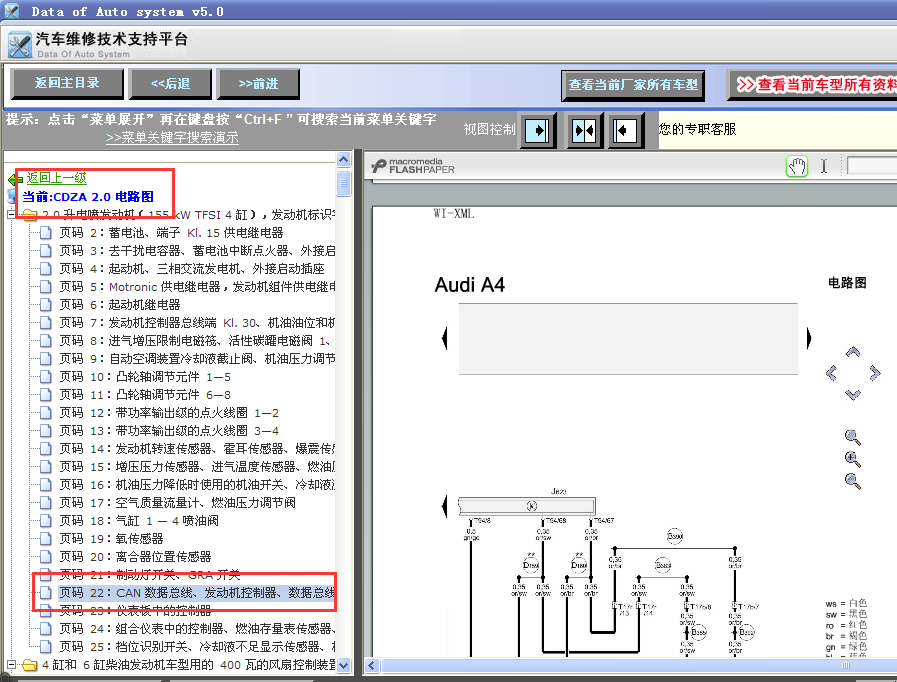Image resolution: width=897 pixels, height=682 pixels.
Task: Open 页码 21: 制动灯开关
Action: (149, 575)
